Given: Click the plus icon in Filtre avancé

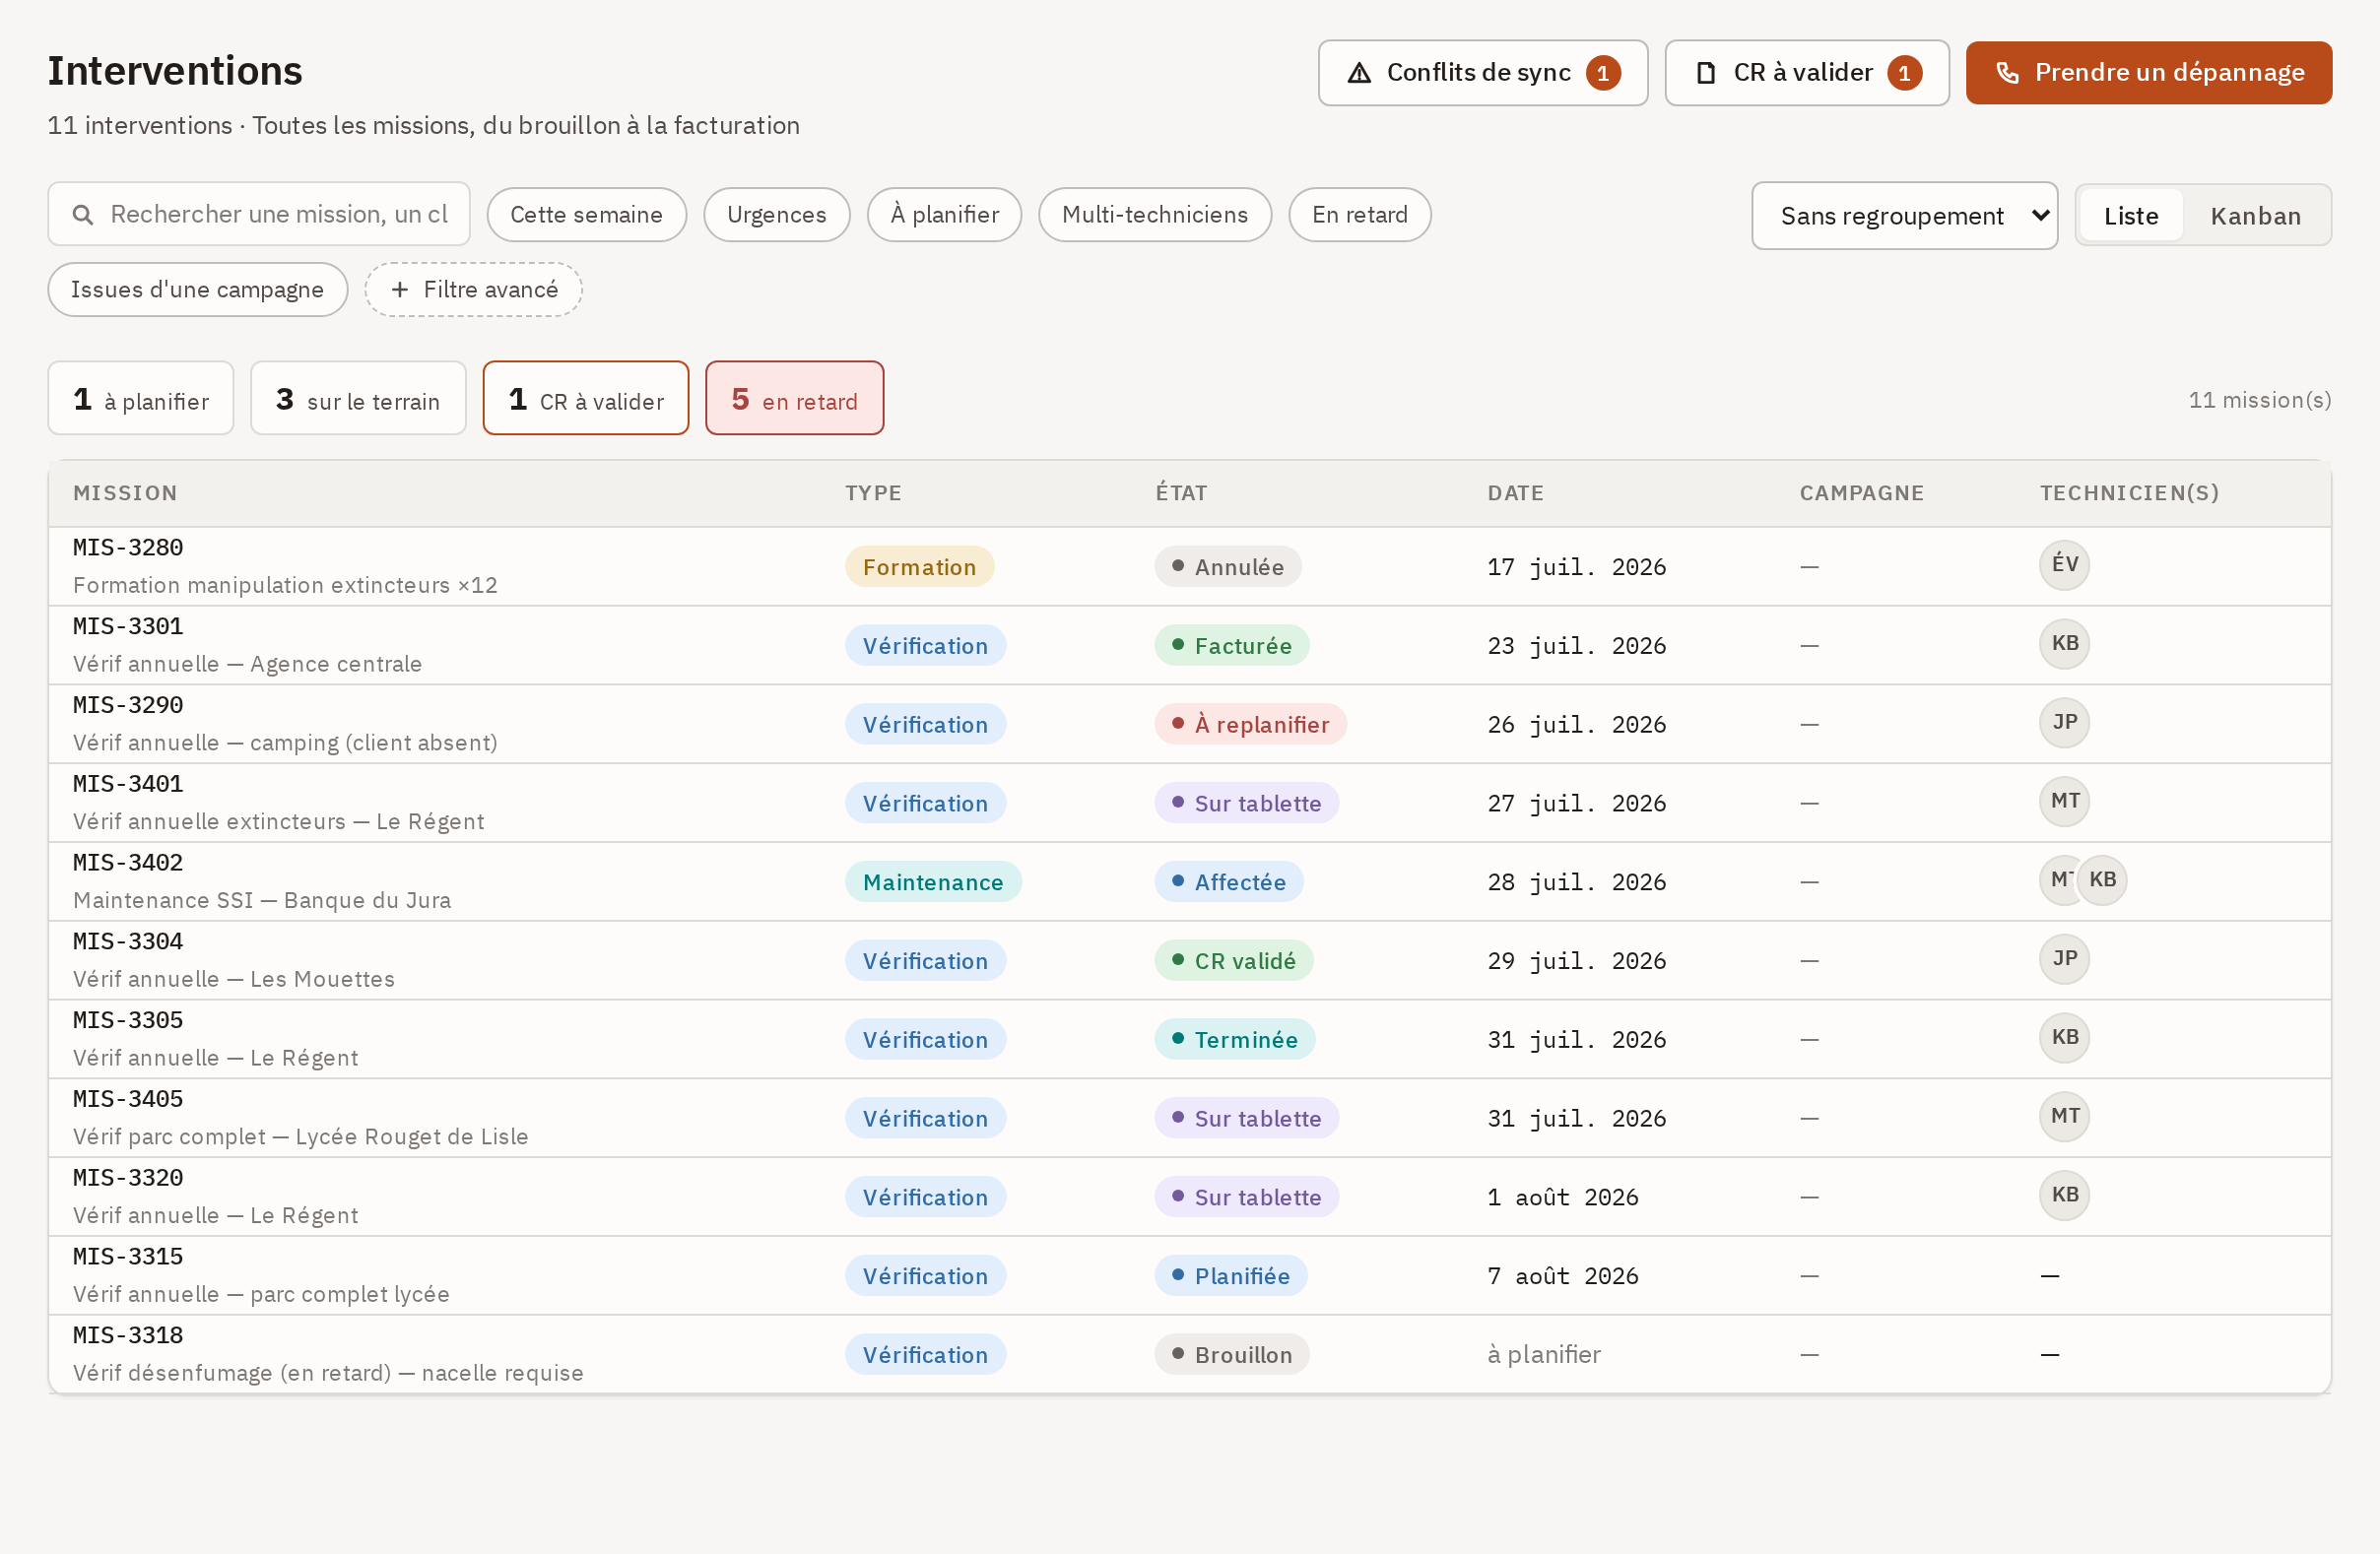Looking at the screenshot, I should 400,290.
